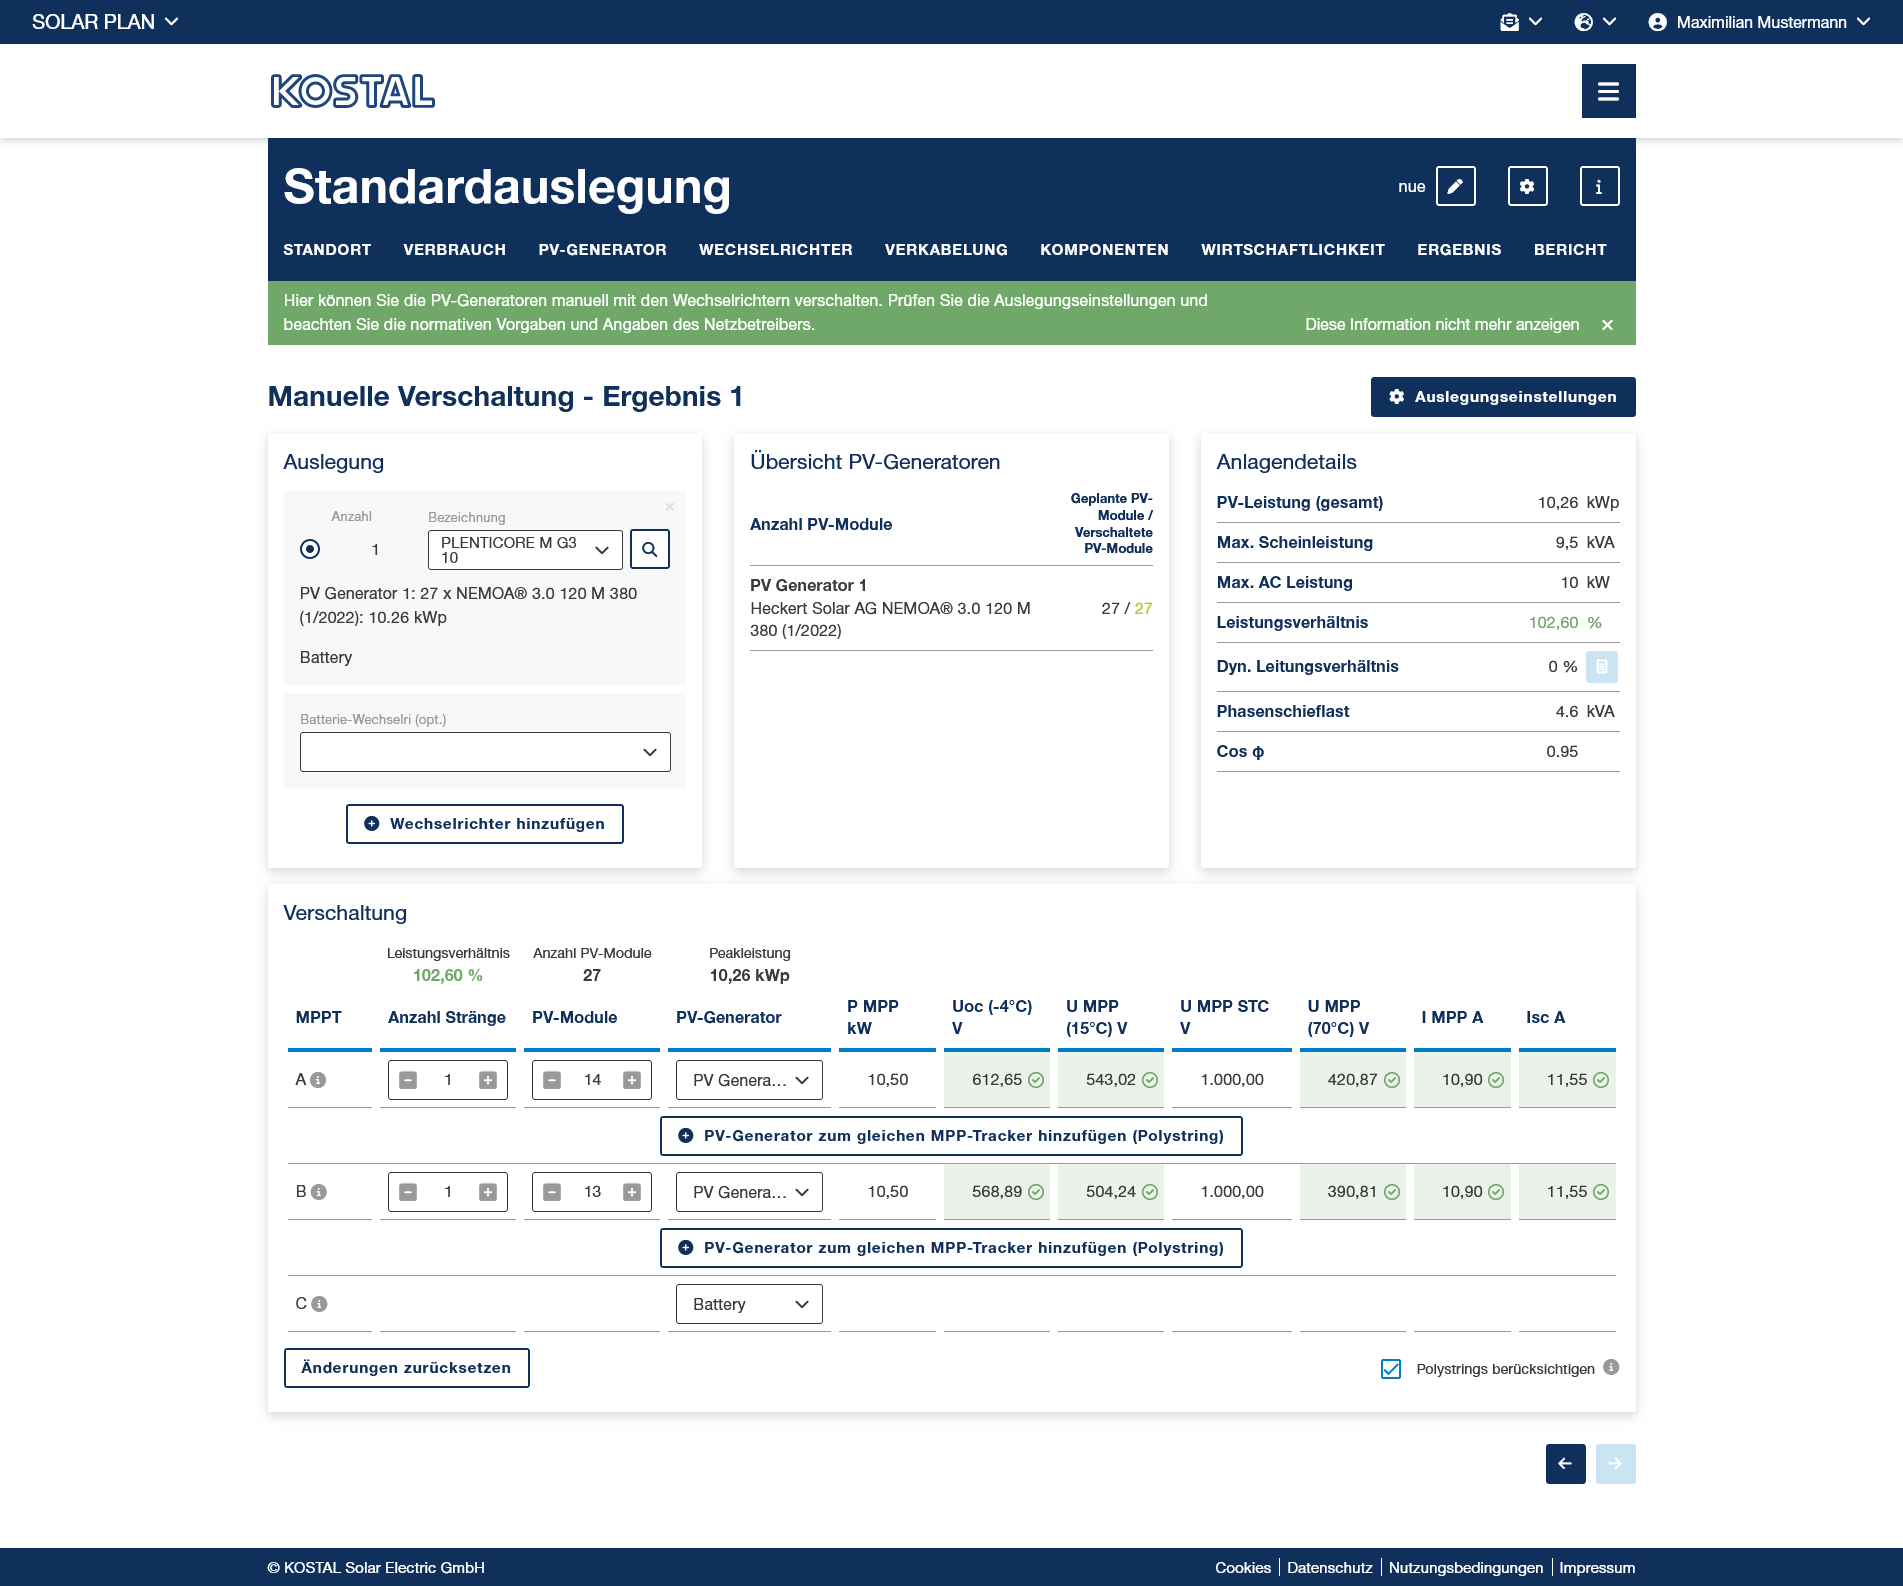Screen dimensions: 1903x1586
Task: Open the Cookies footer link
Action: (1243, 1568)
